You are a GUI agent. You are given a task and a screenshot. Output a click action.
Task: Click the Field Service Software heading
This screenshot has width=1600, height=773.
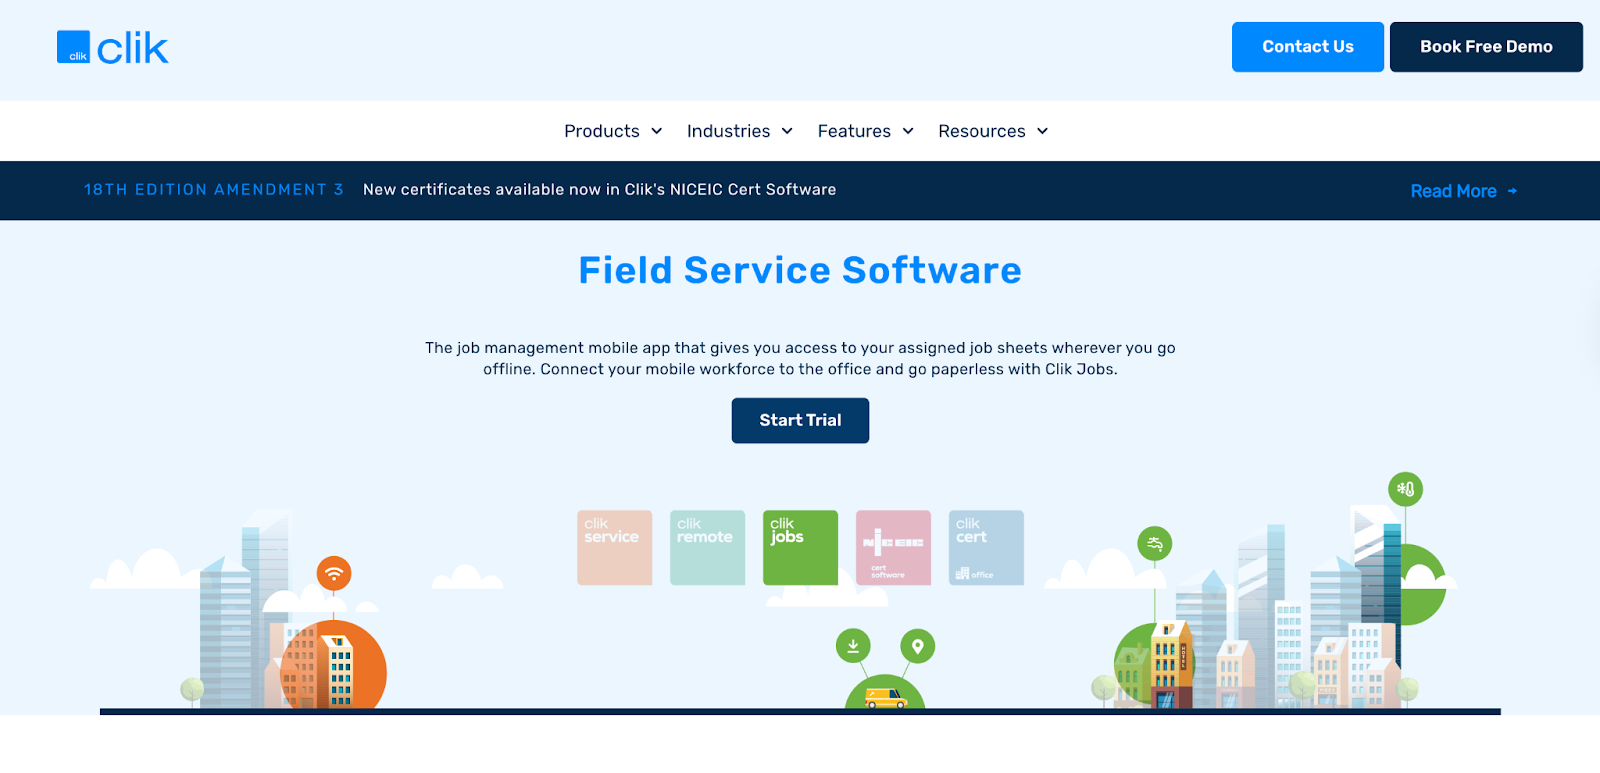click(800, 271)
